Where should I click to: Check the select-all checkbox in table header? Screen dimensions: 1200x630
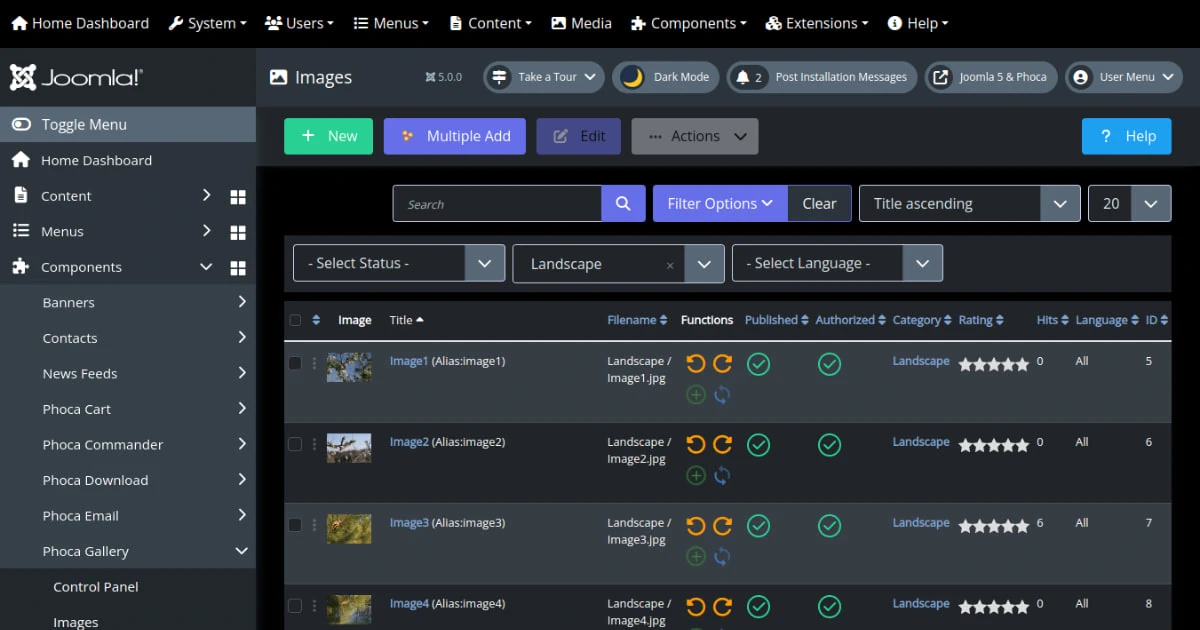point(295,321)
